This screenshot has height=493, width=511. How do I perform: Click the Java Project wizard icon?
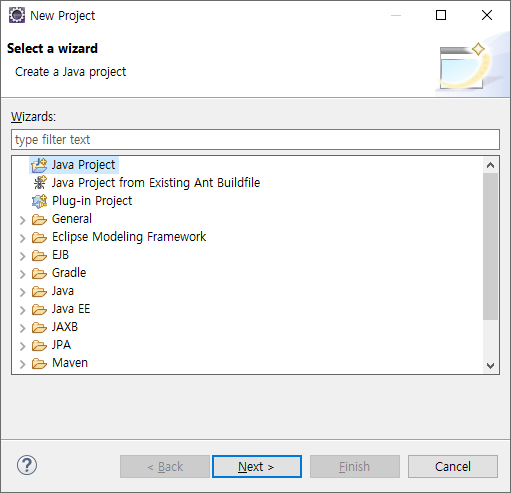click(x=39, y=165)
